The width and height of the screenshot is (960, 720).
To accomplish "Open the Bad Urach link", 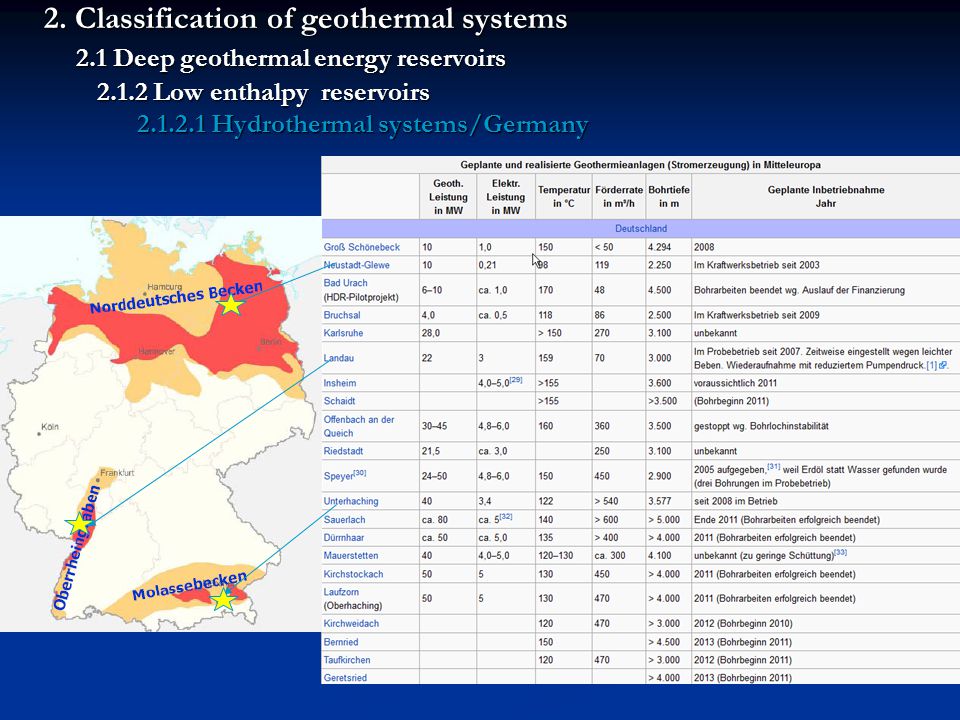I will tap(345, 283).
